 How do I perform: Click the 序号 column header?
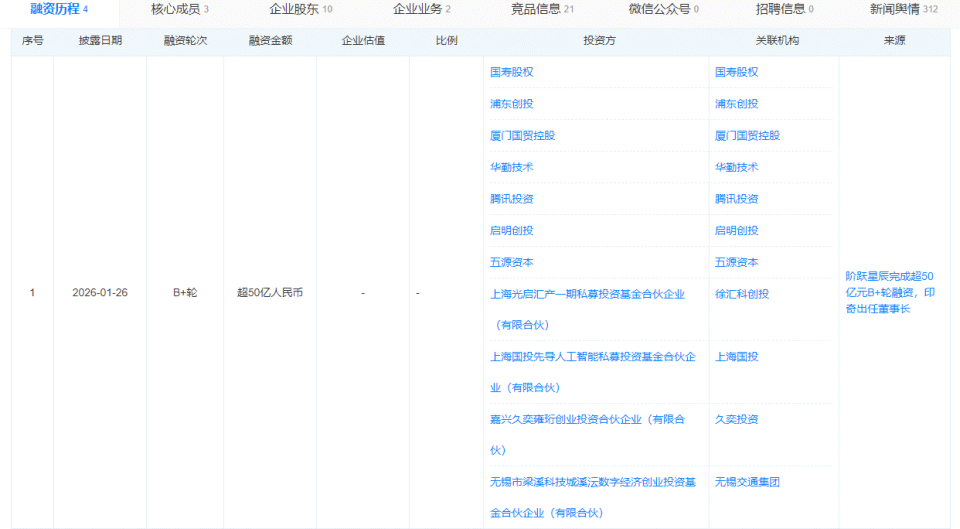[32, 41]
